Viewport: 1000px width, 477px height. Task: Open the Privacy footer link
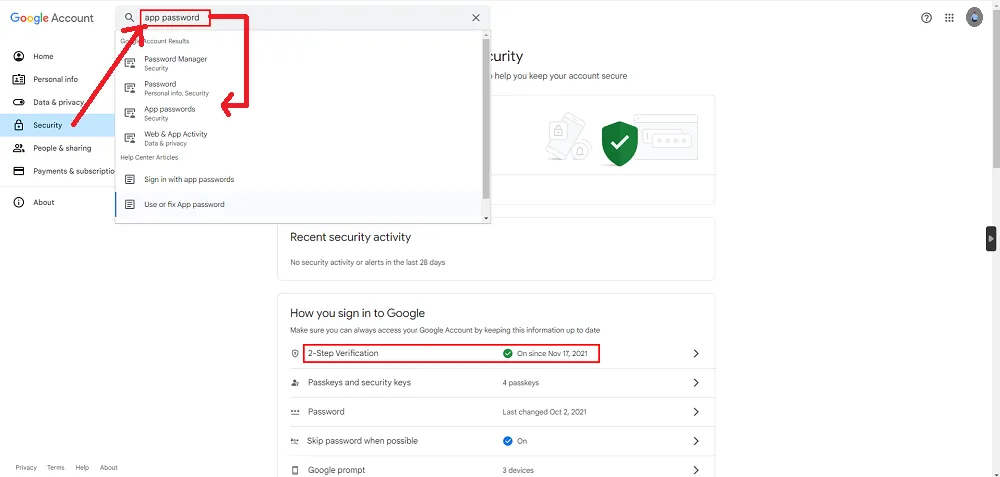[26, 467]
